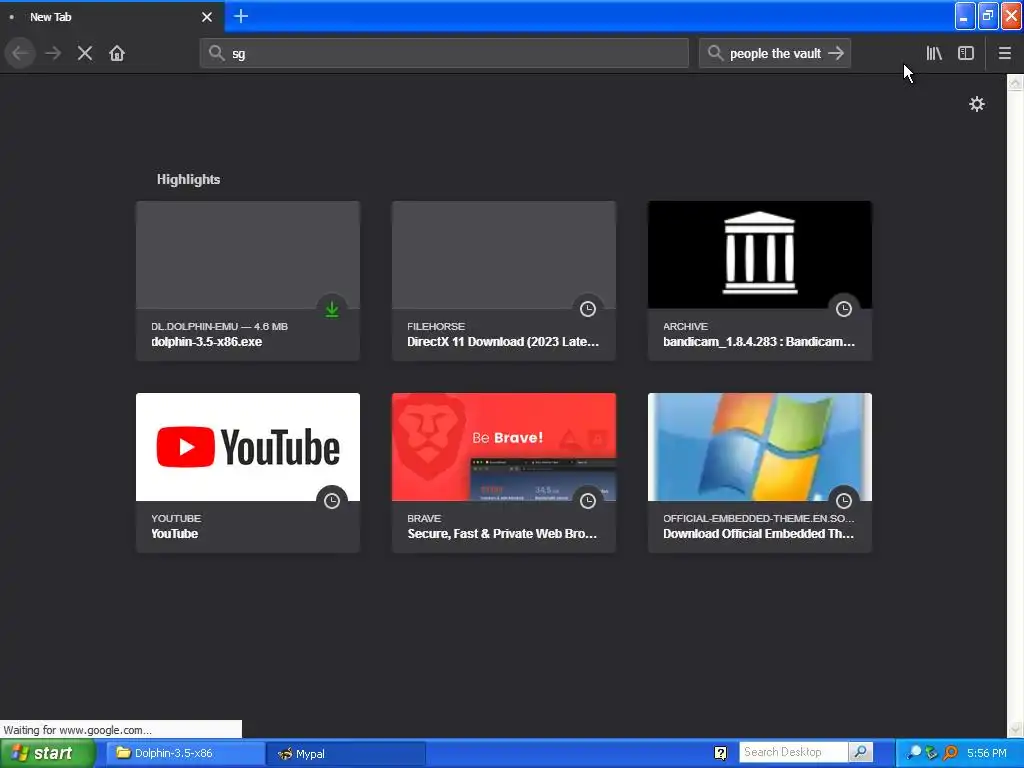Viewport: 1024px width, 768px height.
Task: Click 'bandicam_1.8.4.283 : Bandicam...' title
Action: click(x=759, y=342)
